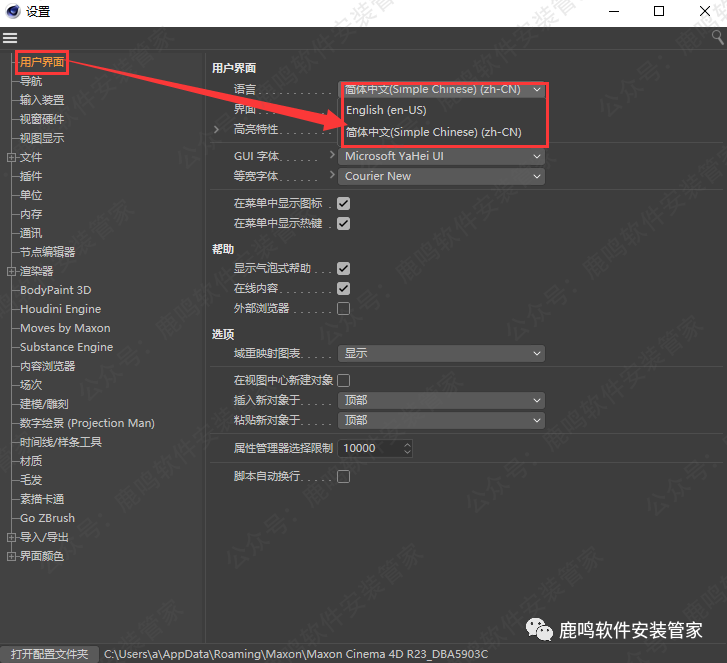
Task: Click the search magnifier icon
Action: pos(717,37)
